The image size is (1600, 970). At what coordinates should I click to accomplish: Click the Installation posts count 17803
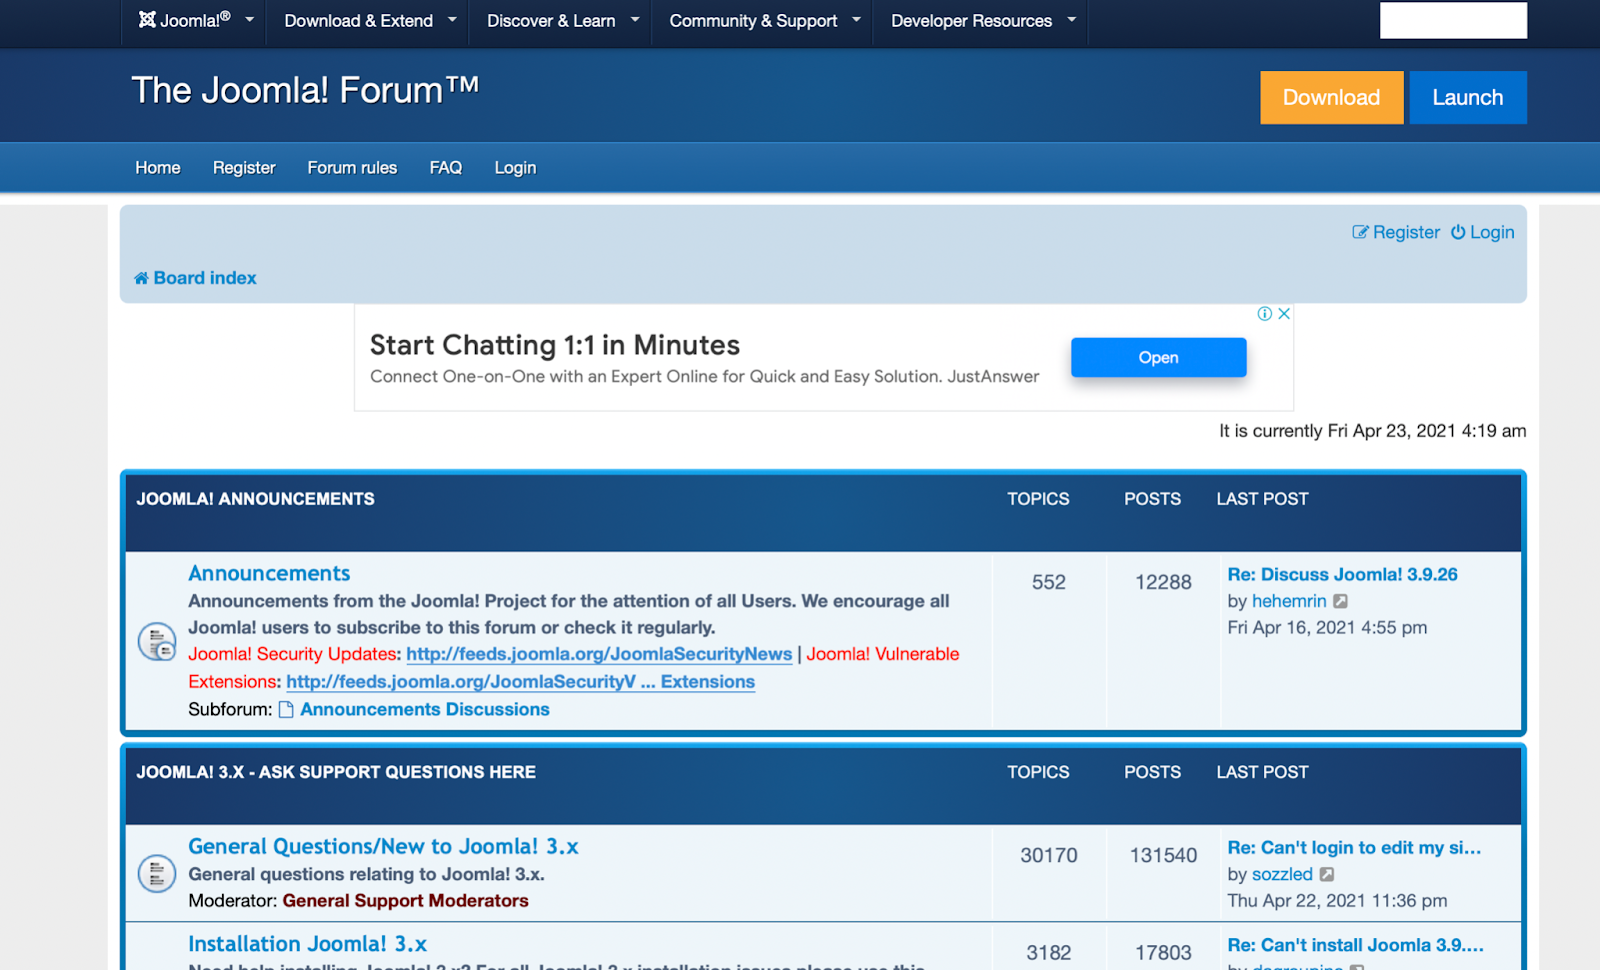point(1163,953)
